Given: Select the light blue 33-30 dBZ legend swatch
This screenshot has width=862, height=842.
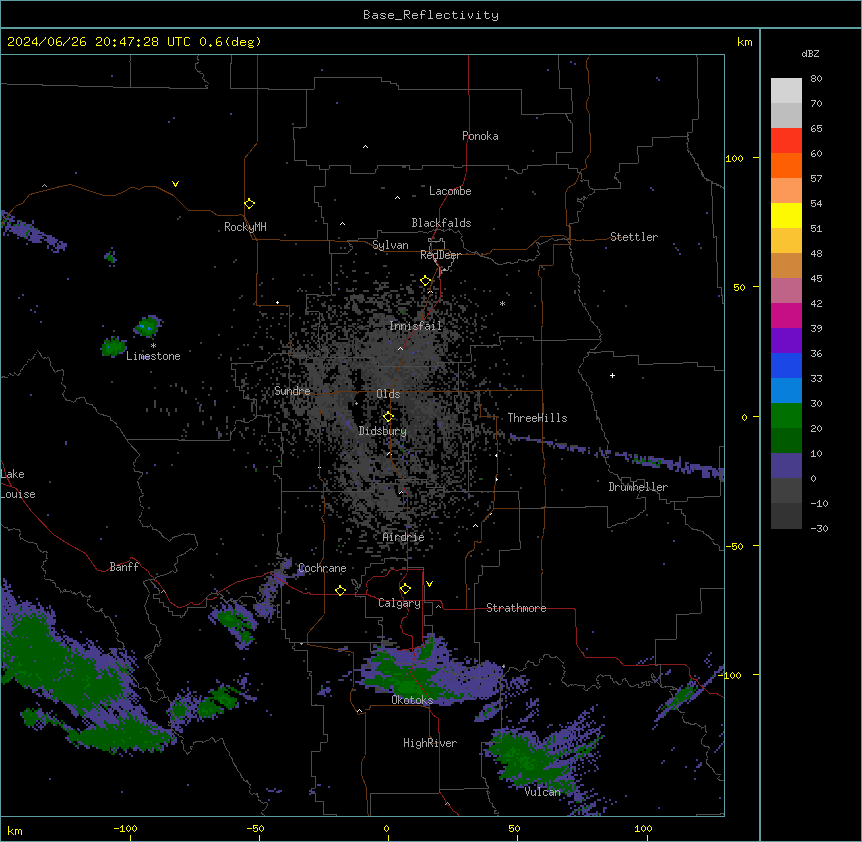Looking at the screenshot, I should pos(786,390).
